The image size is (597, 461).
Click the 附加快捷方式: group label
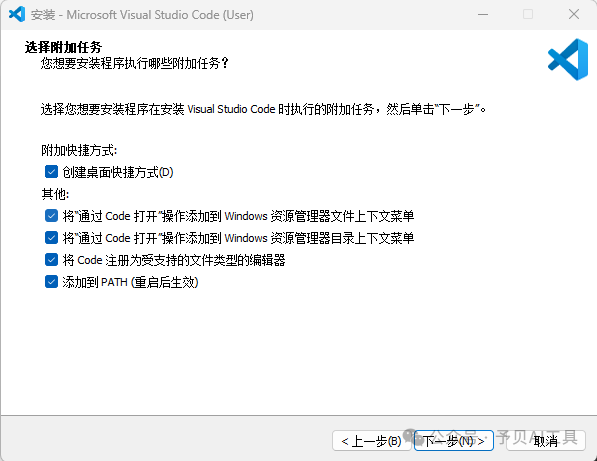click(79, 150)
